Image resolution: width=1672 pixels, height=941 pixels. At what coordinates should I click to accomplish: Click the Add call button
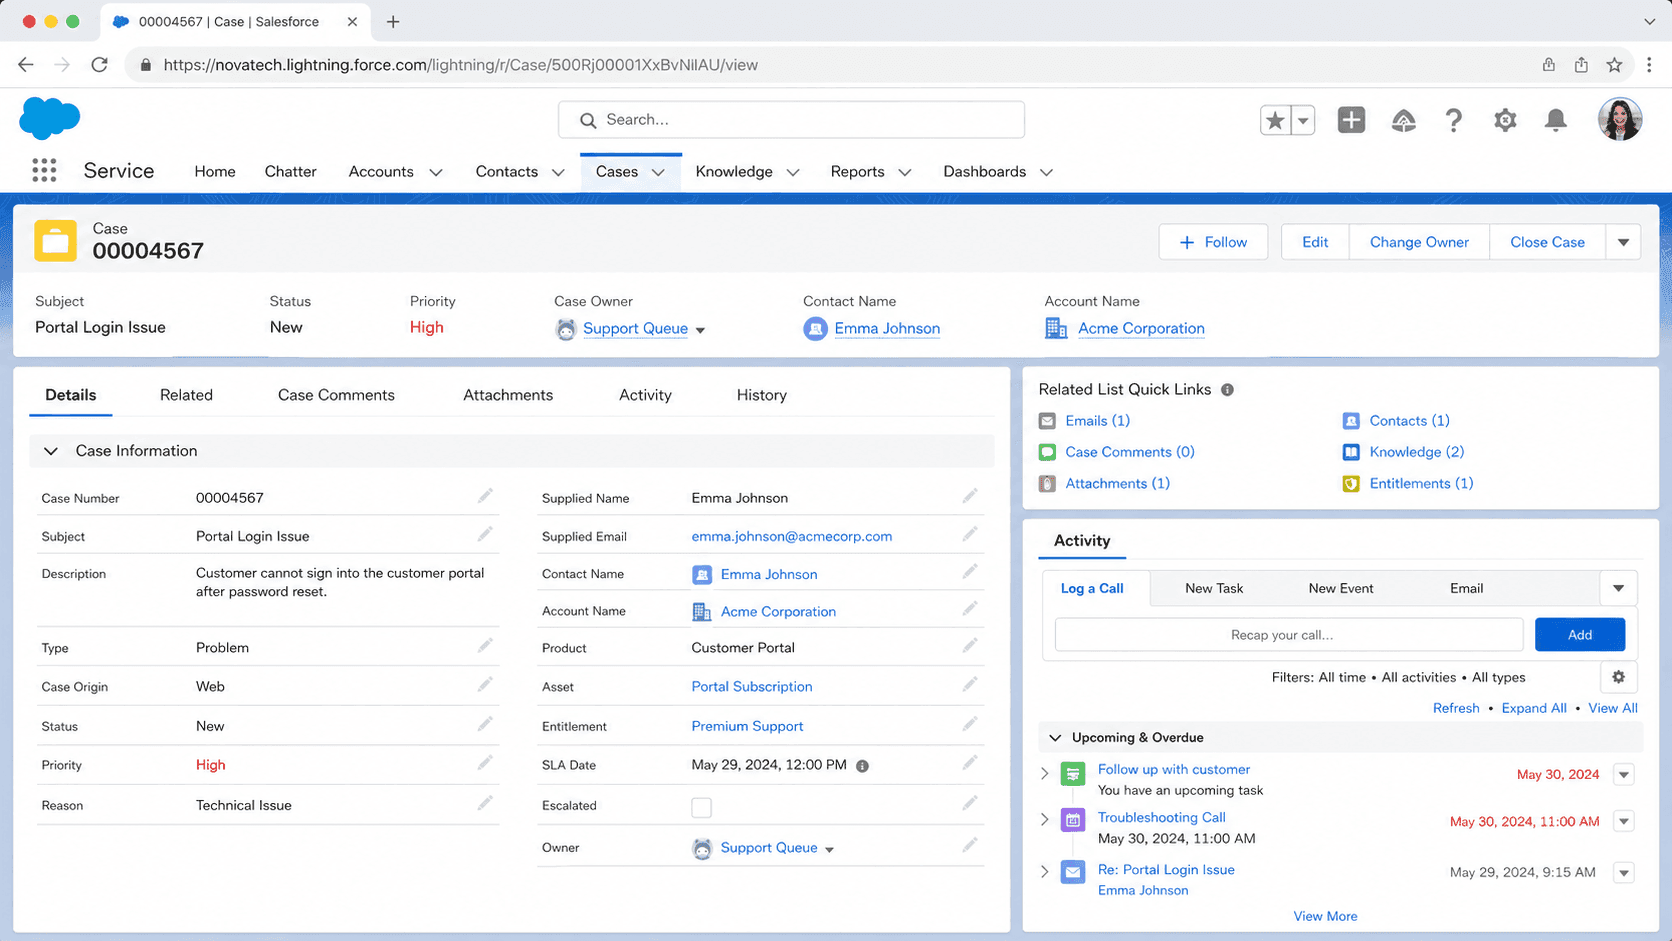[1580, 634]
